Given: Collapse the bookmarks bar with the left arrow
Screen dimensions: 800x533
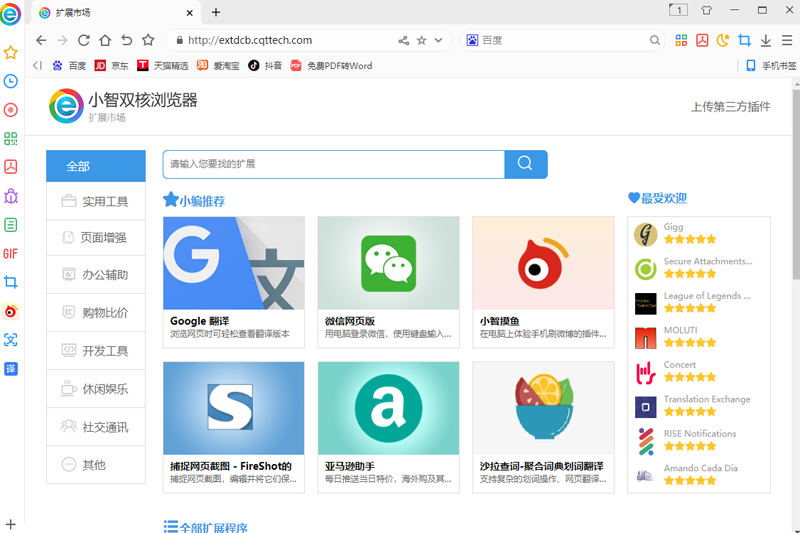Looking at the screenshot, I should (37, 66).
